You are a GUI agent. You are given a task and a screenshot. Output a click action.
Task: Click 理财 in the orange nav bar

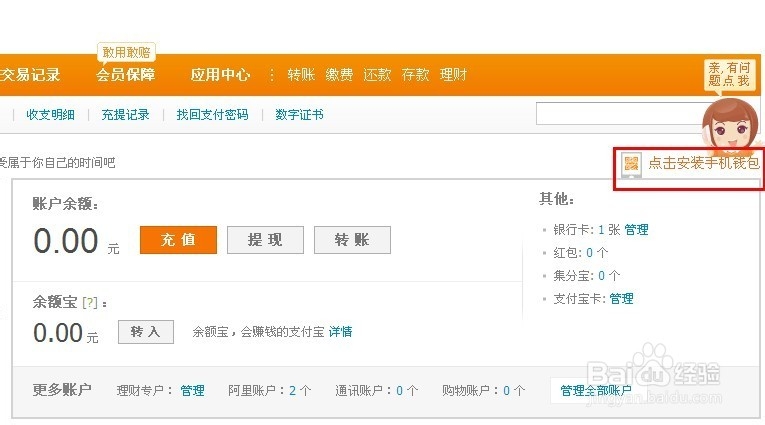tap(453, 75)
